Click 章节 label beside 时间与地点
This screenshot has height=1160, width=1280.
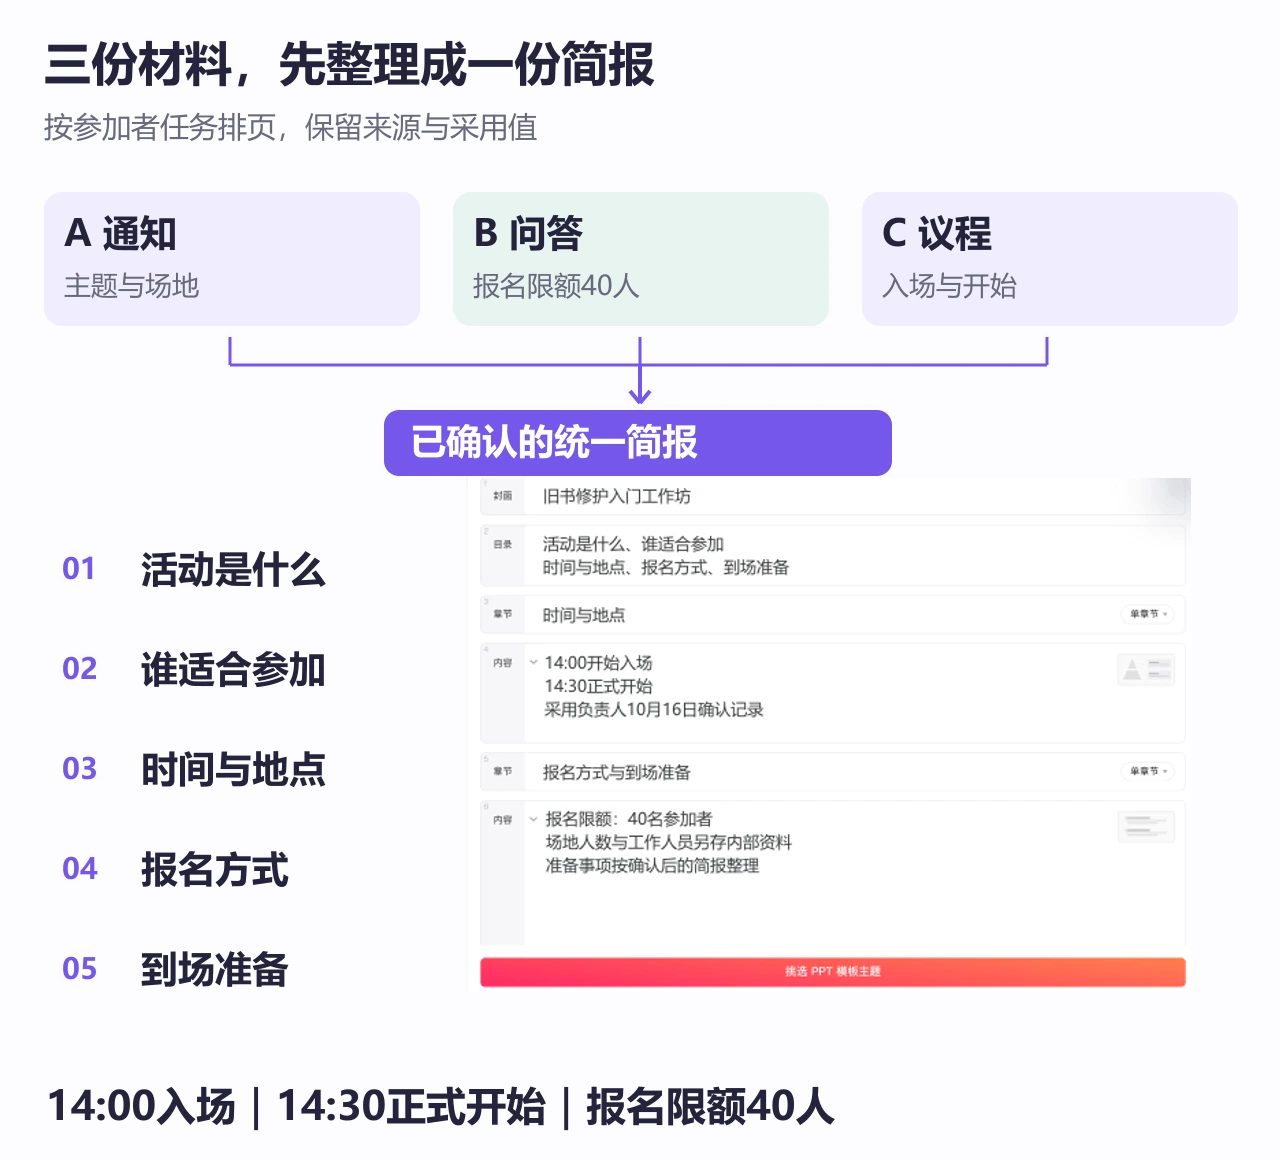pos(503,614)
